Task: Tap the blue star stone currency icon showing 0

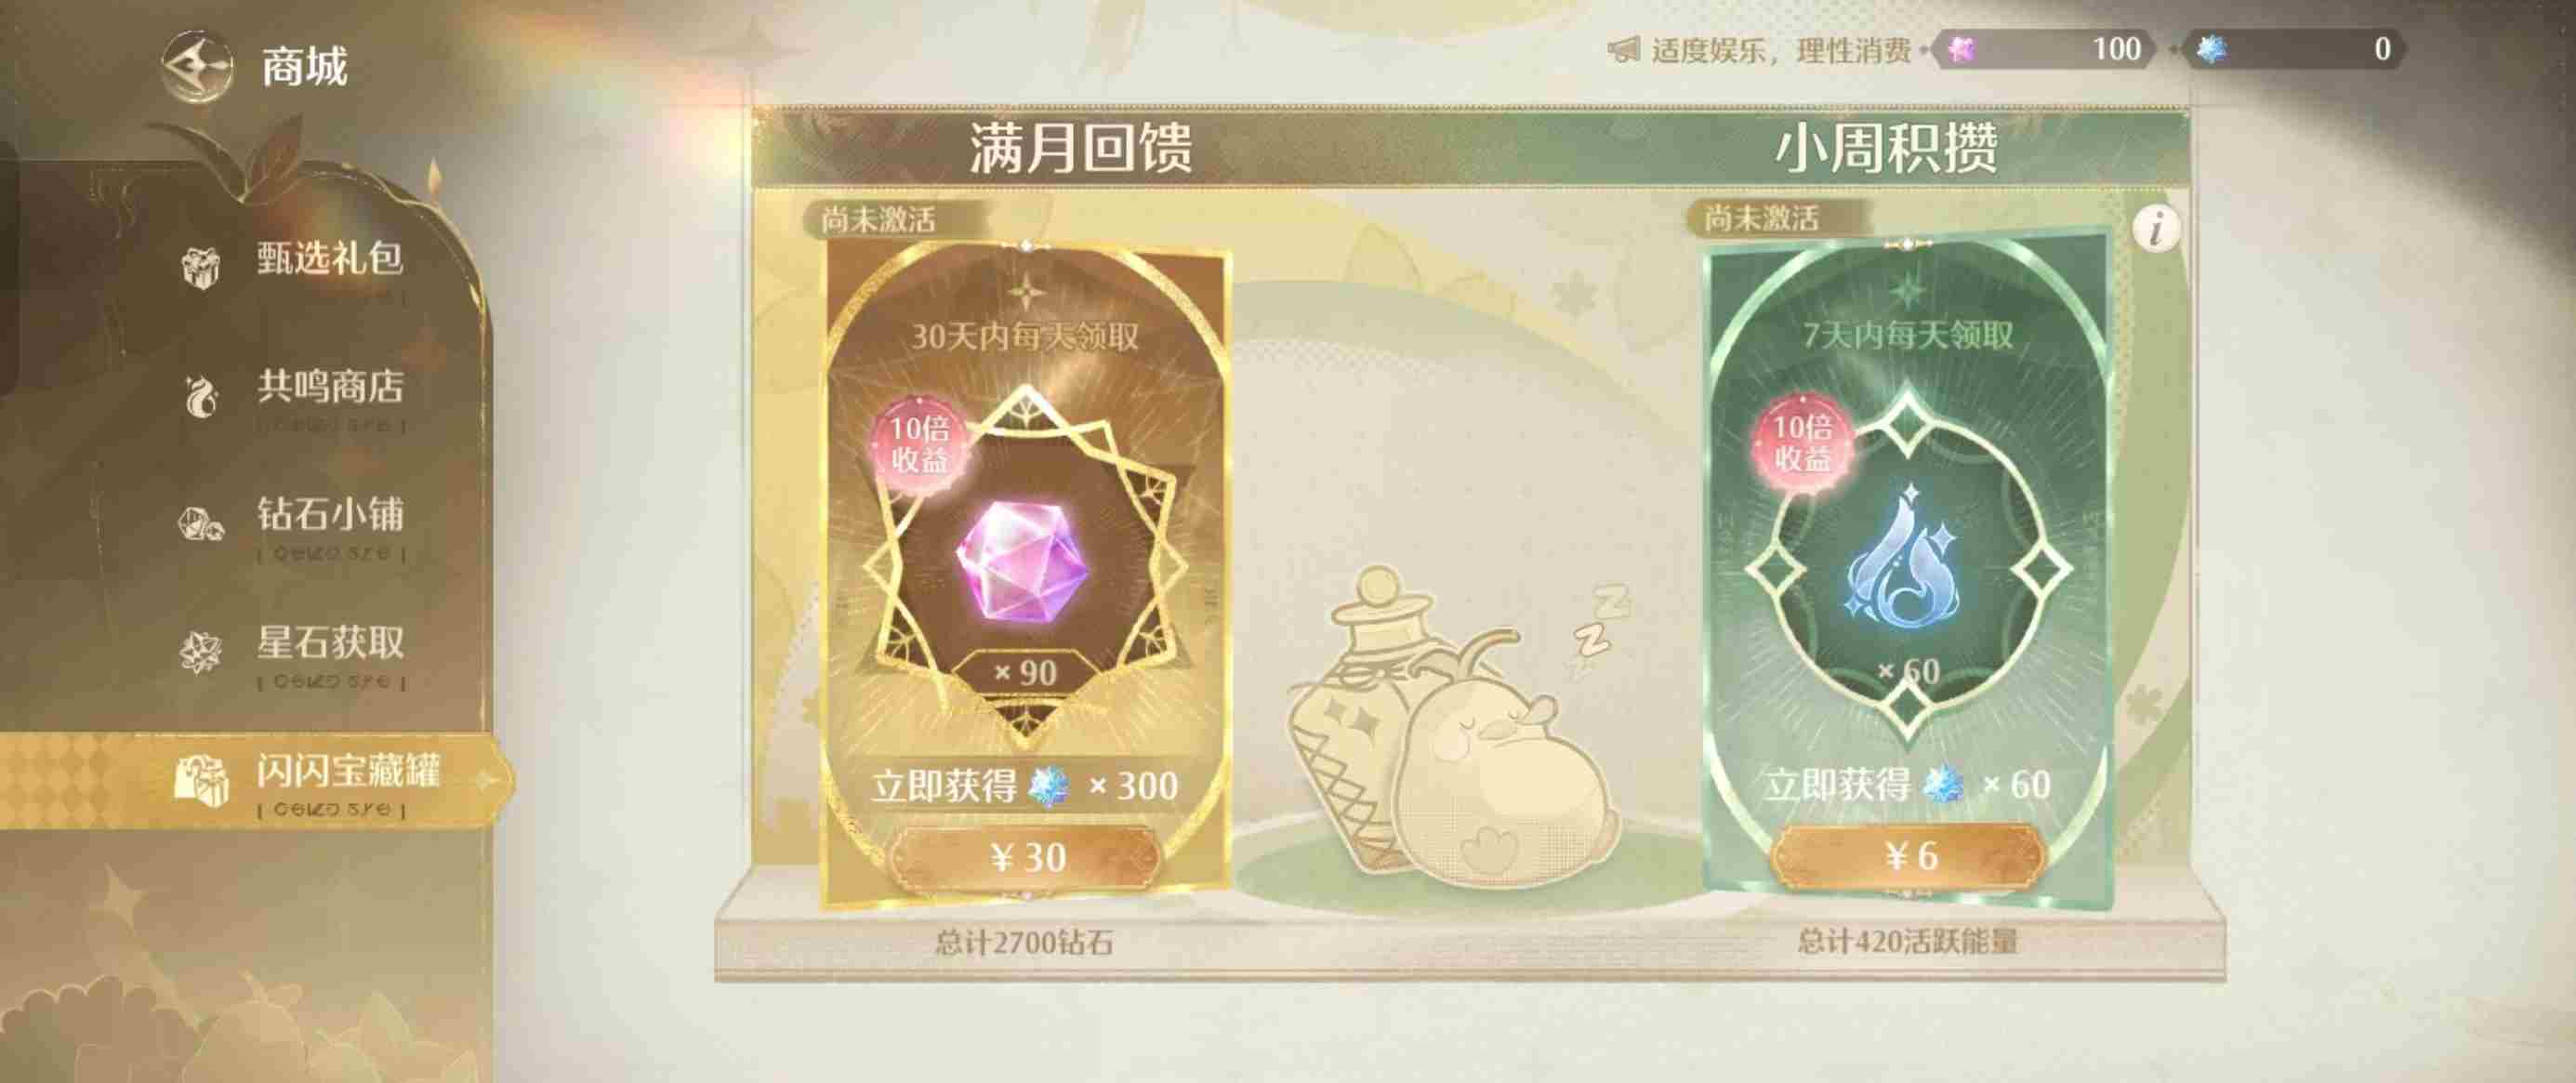Action: click(x=2210, y=50)
